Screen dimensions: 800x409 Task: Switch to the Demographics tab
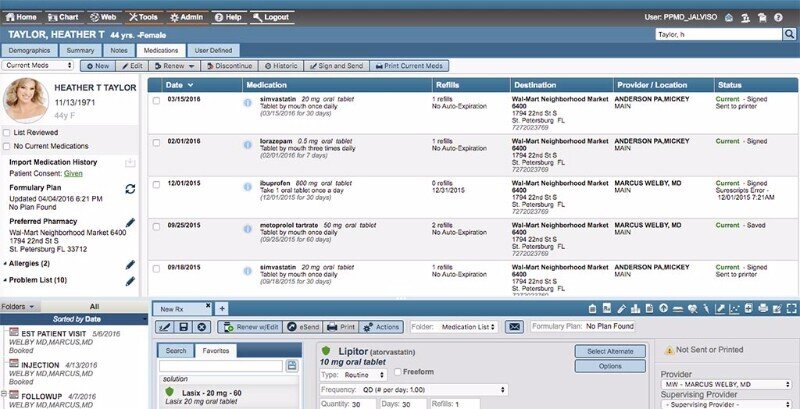pos(29,50)
